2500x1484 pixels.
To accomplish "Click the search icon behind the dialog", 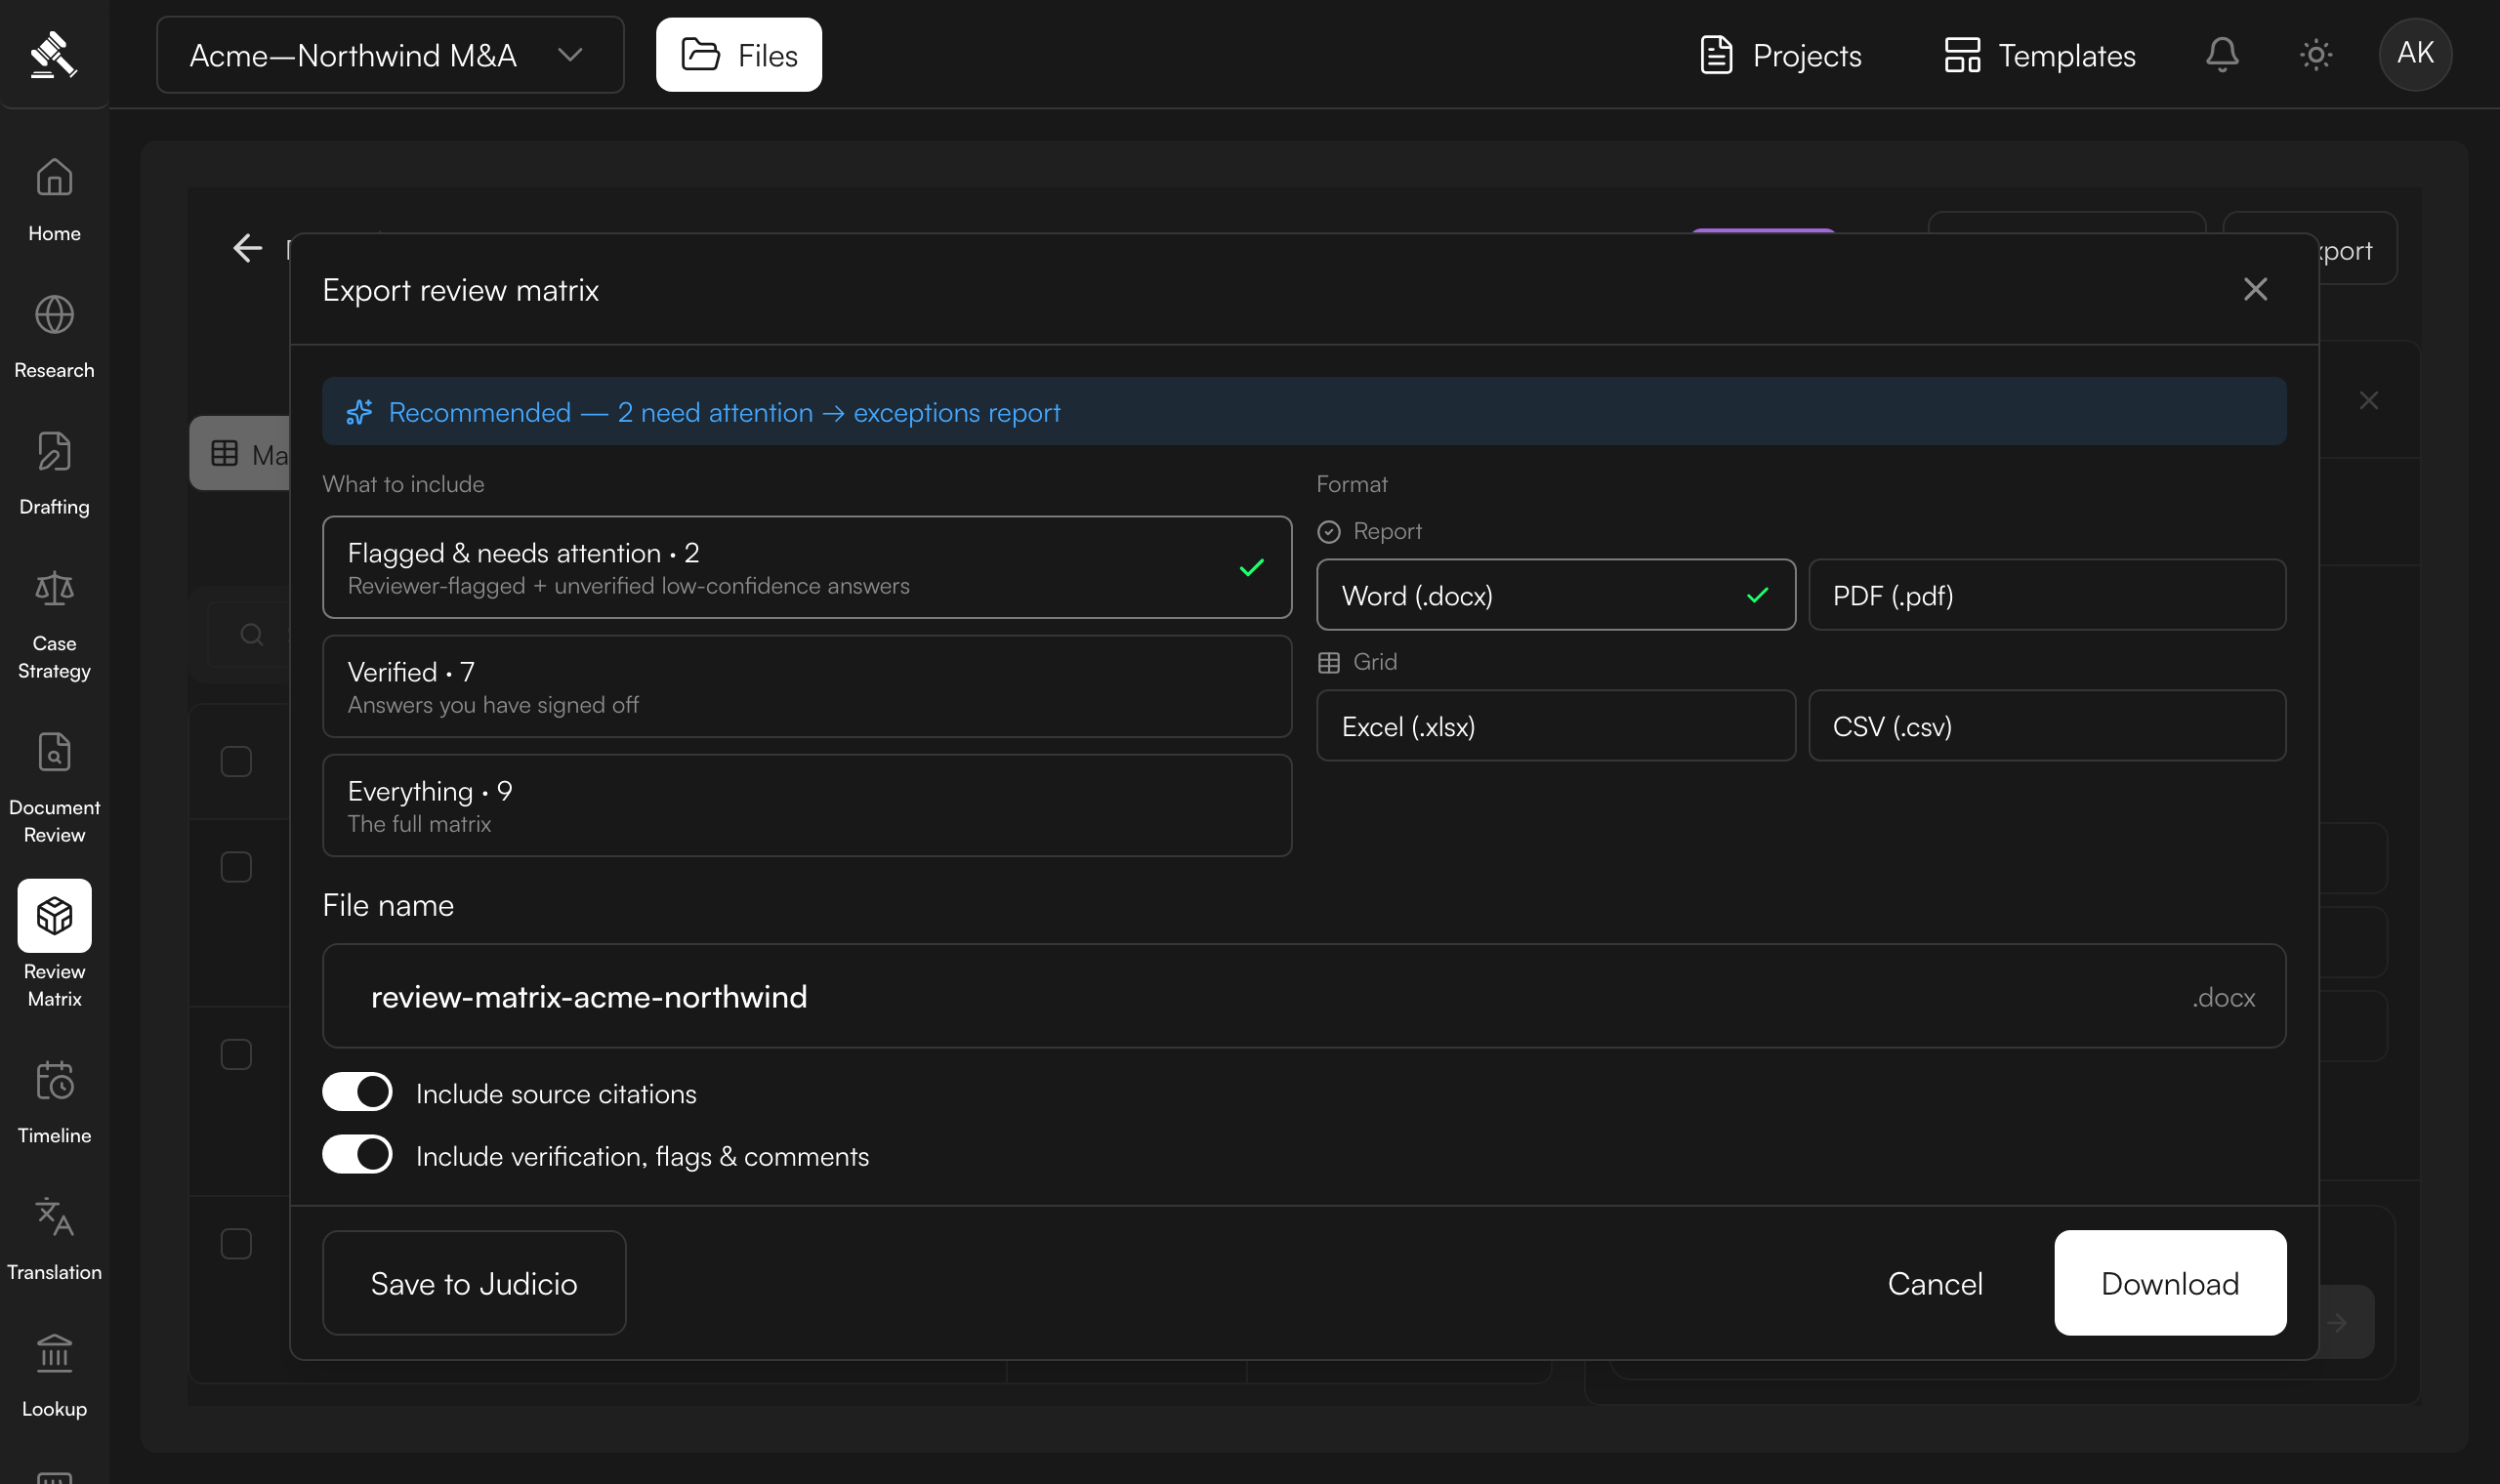I will click(x=252, y=634).
